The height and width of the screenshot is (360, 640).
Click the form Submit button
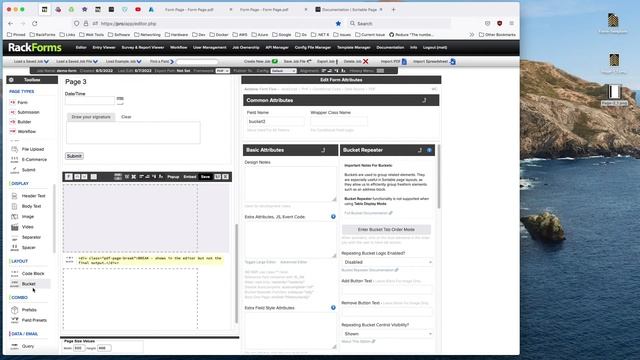pyautogui.click(x=74, y=156)
